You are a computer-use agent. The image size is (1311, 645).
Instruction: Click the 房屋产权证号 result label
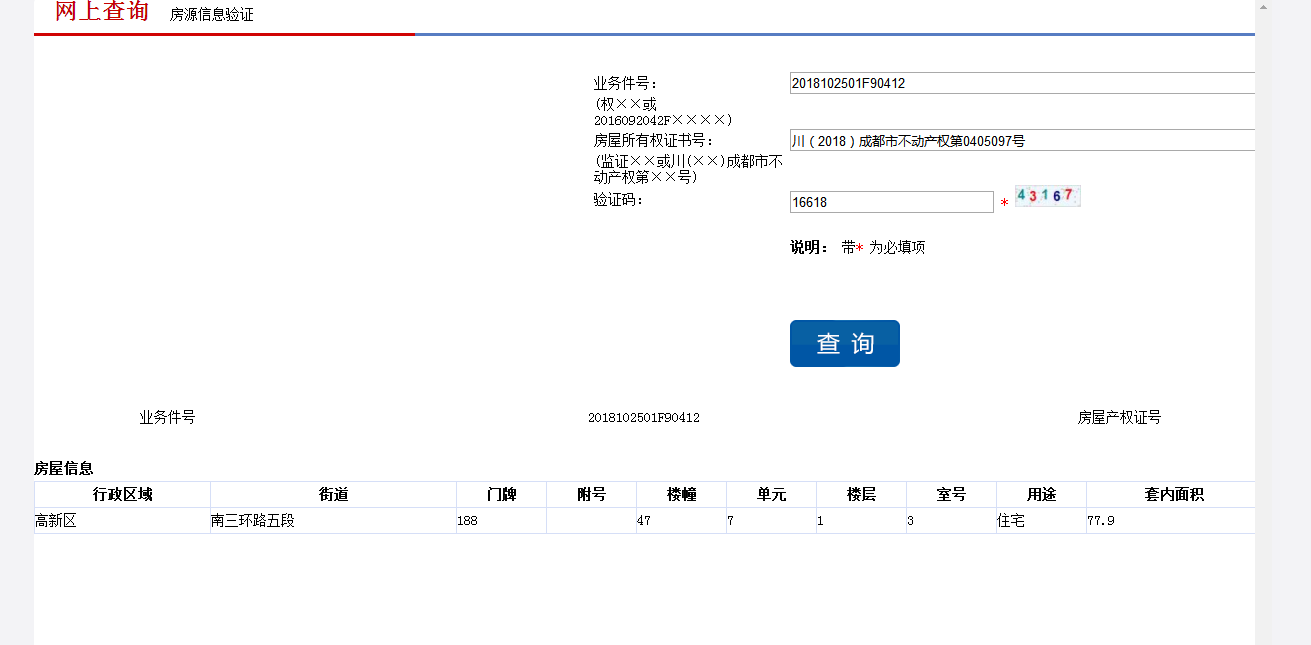pos(1119,418)
